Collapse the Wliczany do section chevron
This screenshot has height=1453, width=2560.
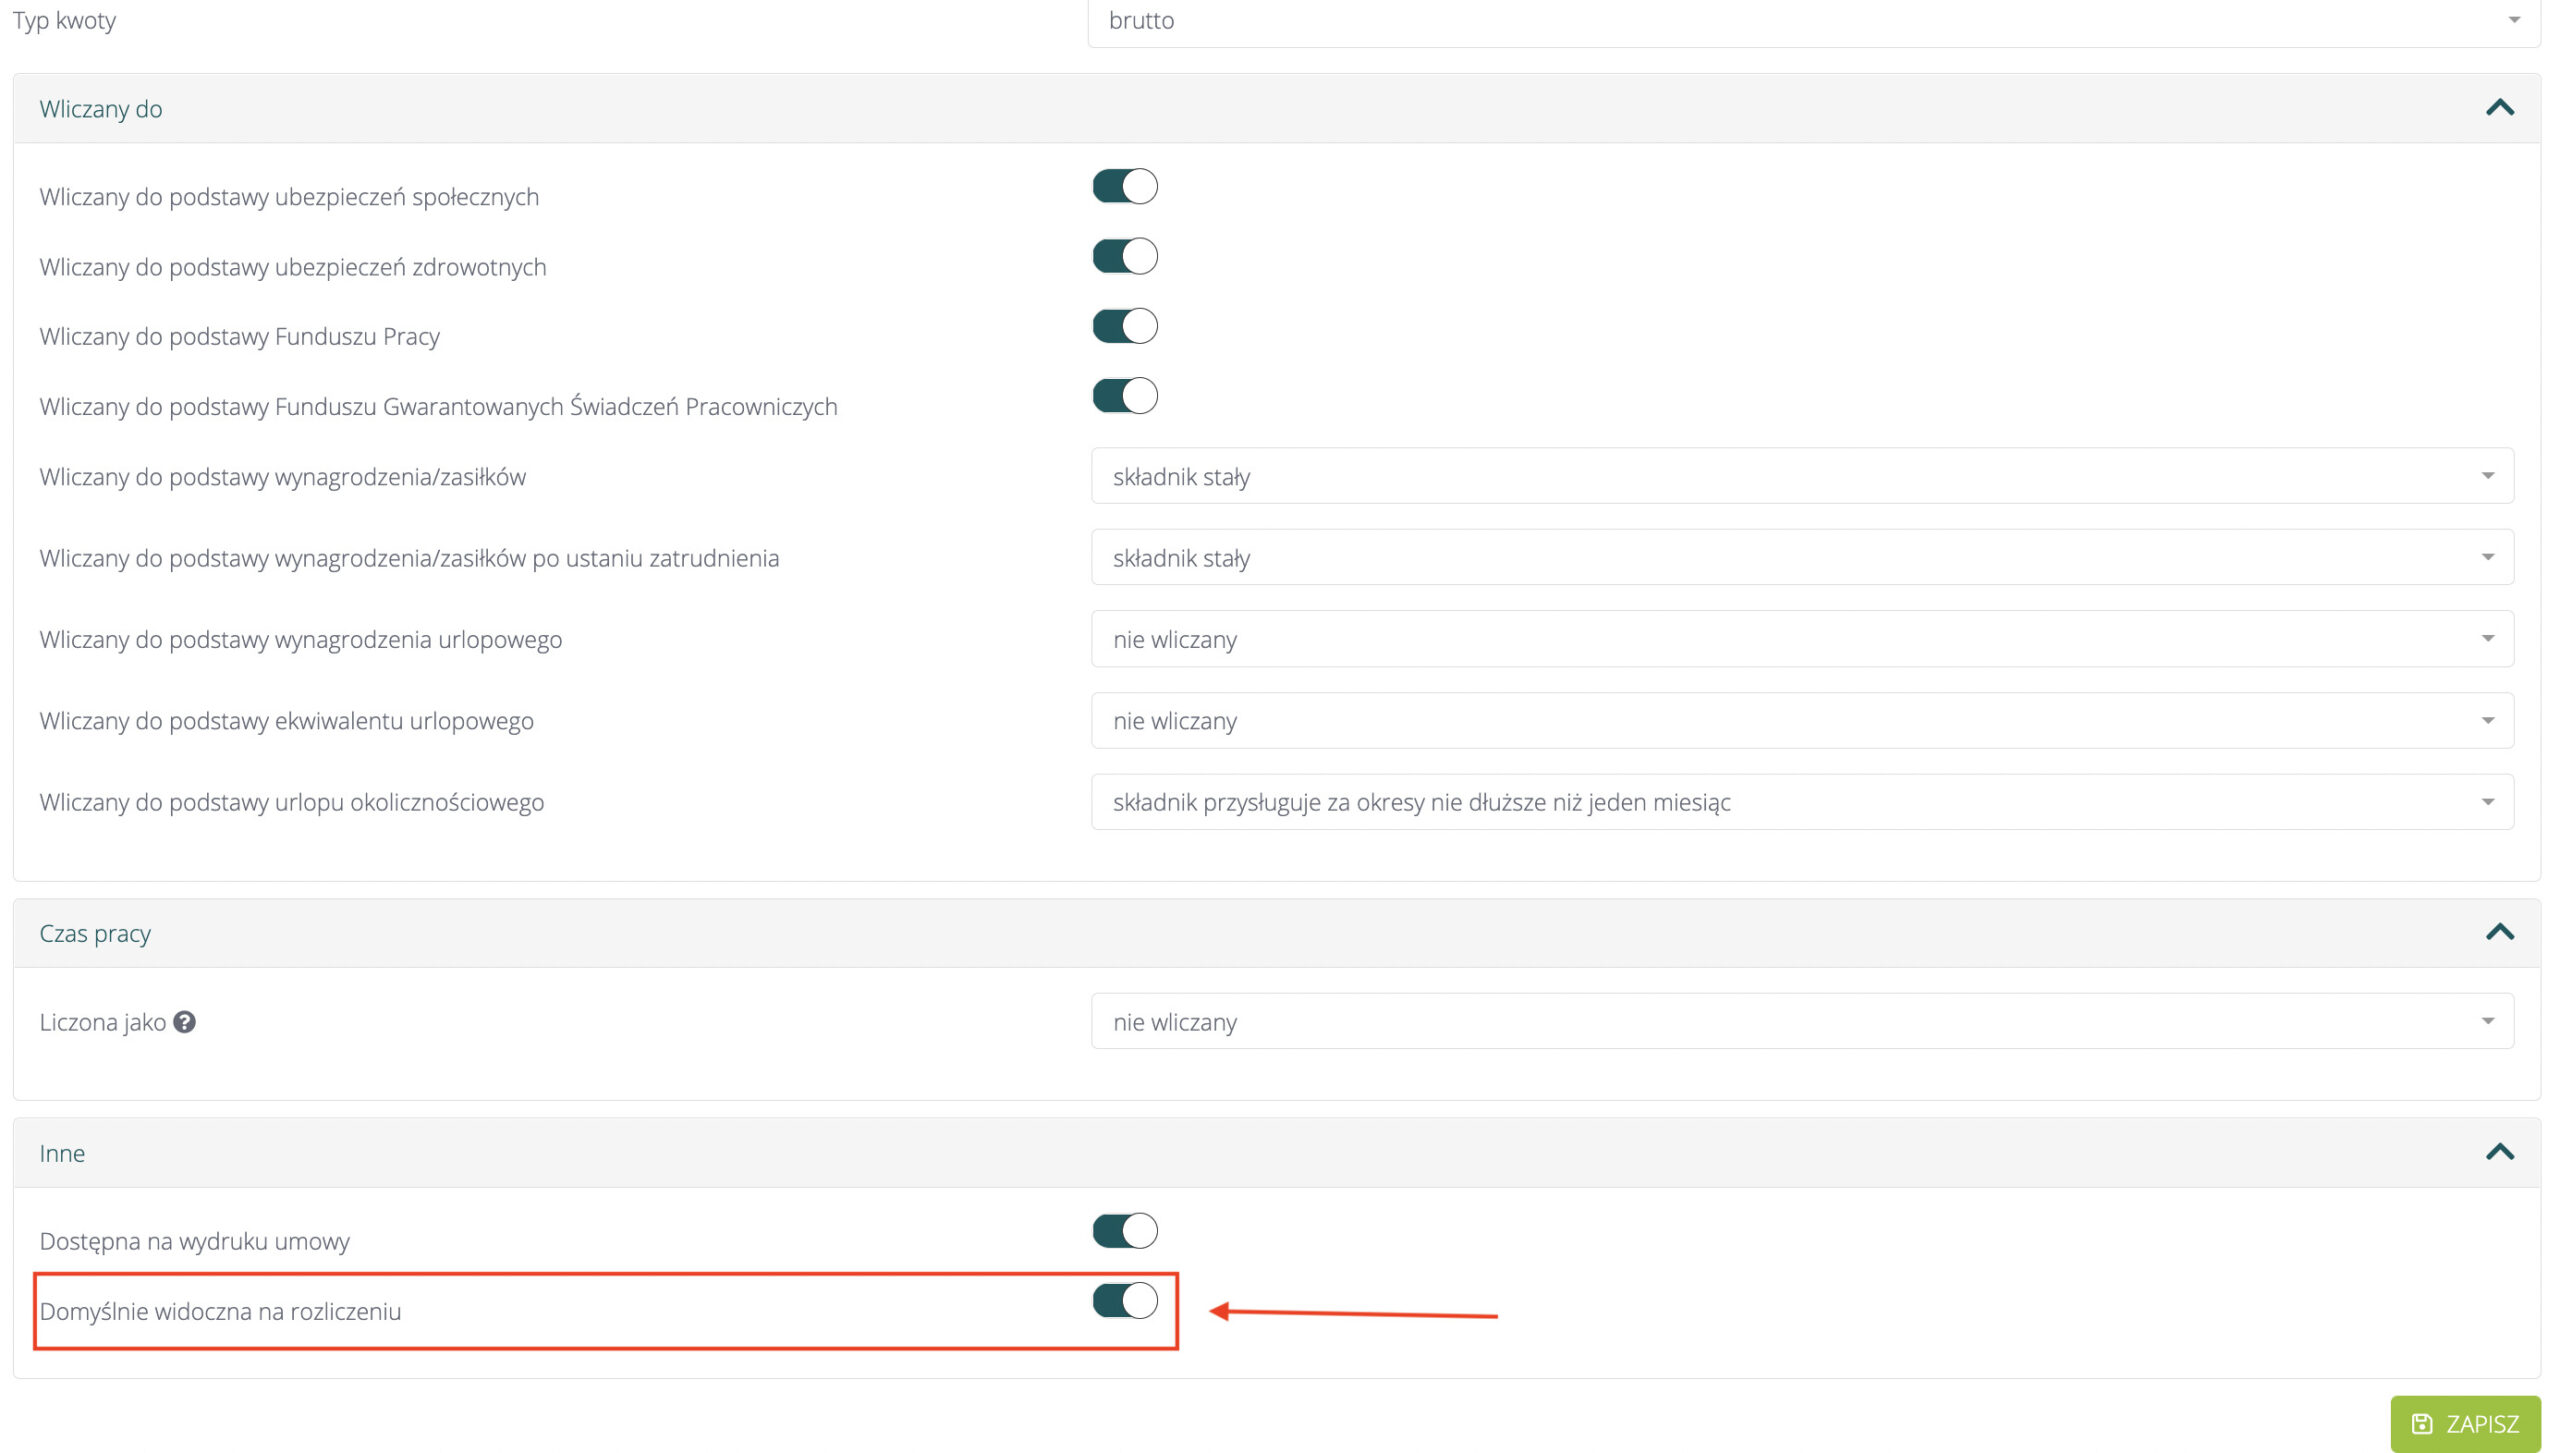tap(2499, 108)
